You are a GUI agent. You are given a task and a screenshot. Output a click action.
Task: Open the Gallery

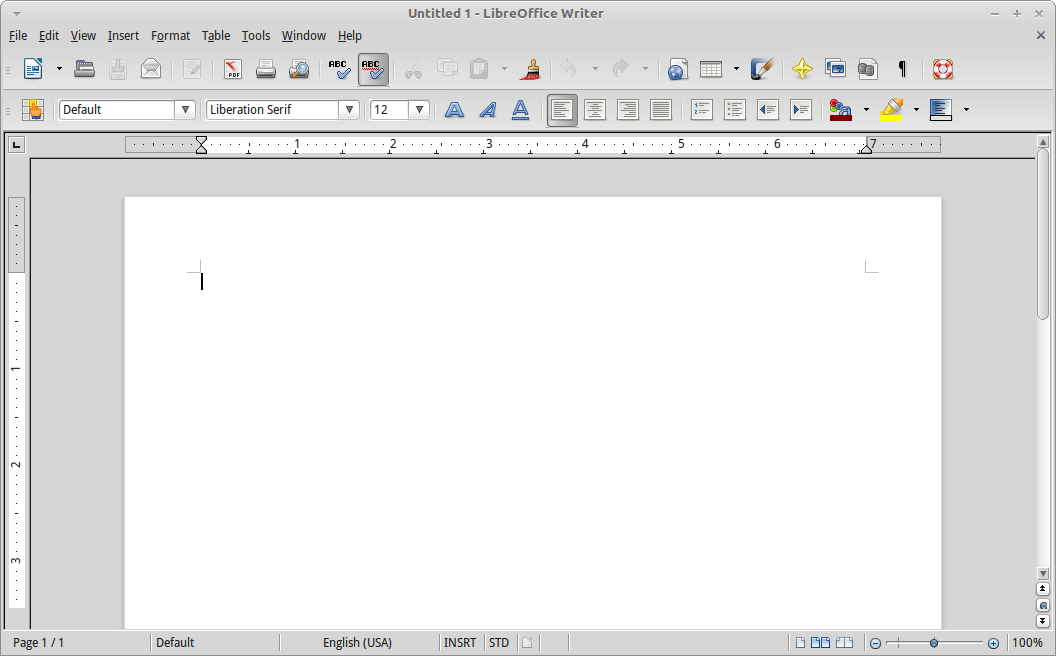(835, 69)
